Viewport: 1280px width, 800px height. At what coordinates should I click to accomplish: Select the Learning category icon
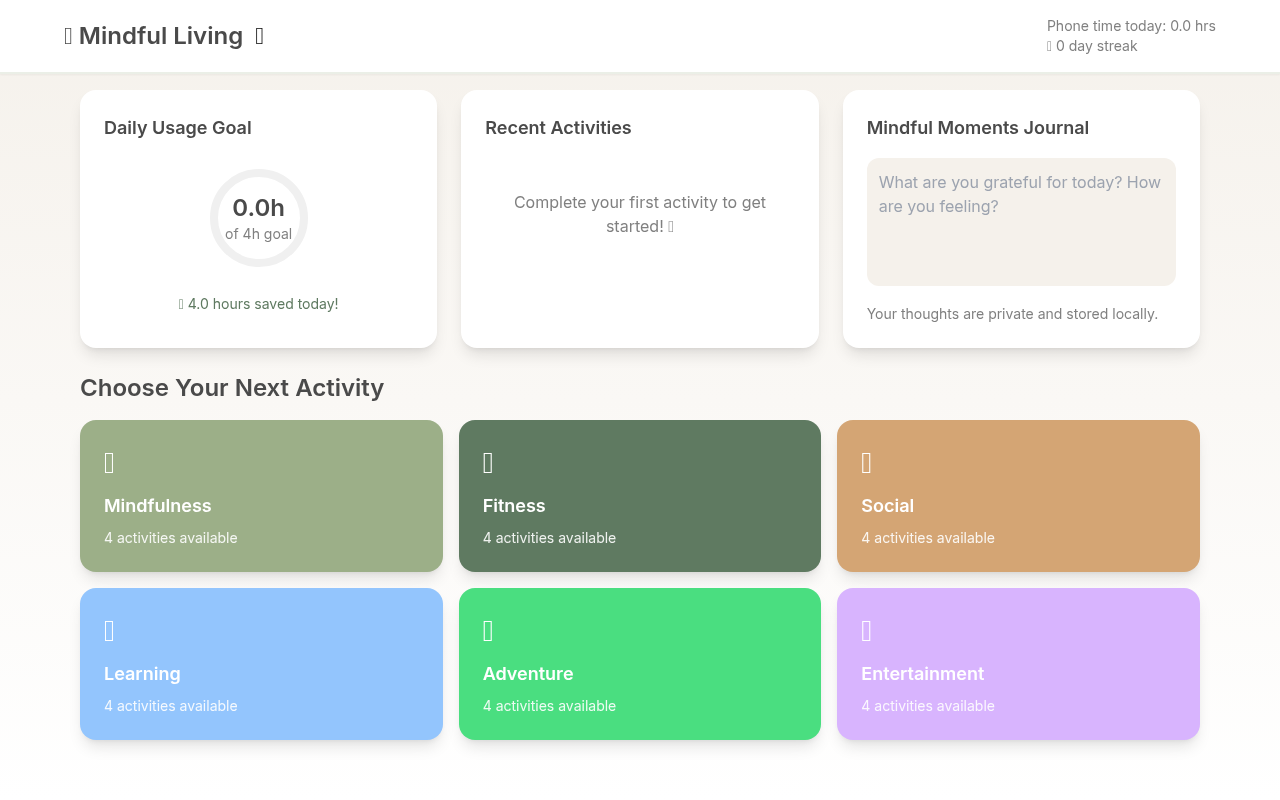pyautogui.click(x=108, y=630)
